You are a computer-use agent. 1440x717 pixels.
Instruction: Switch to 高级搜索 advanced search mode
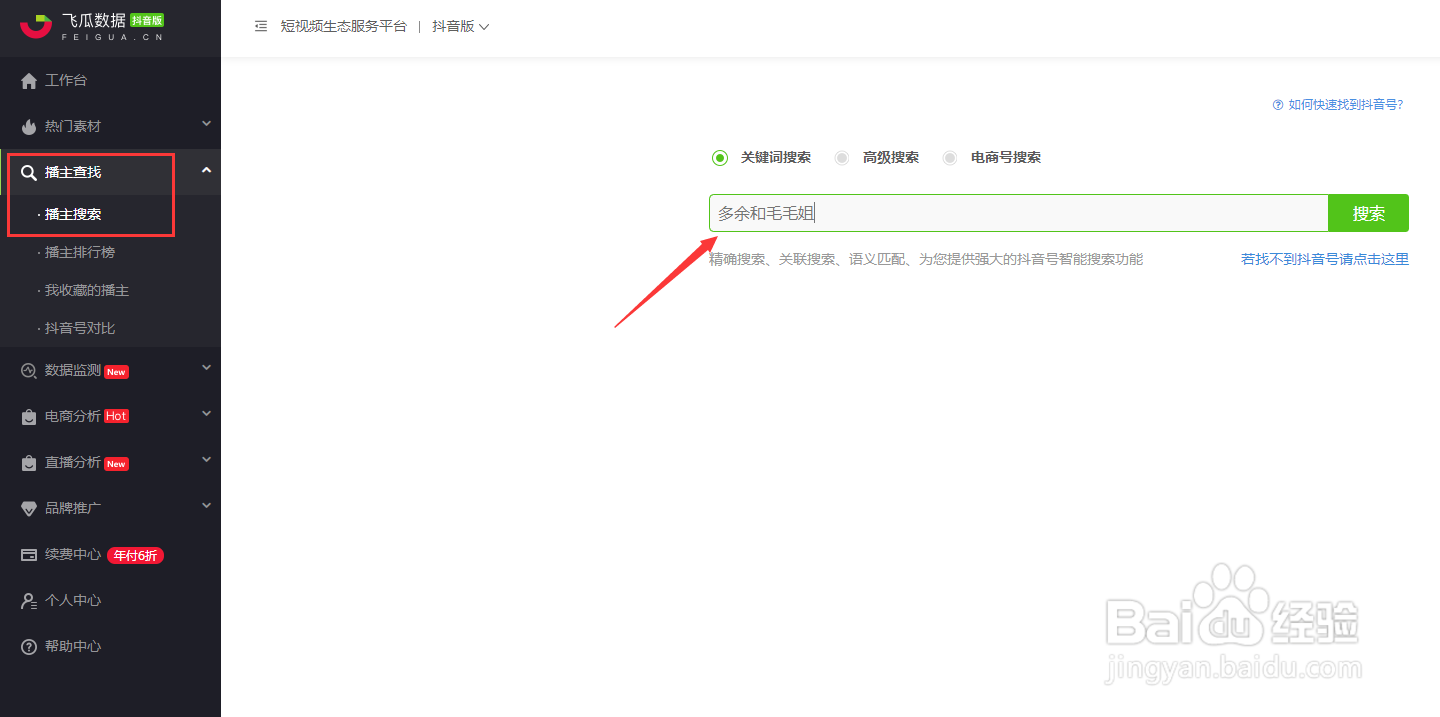pos(842,157)
